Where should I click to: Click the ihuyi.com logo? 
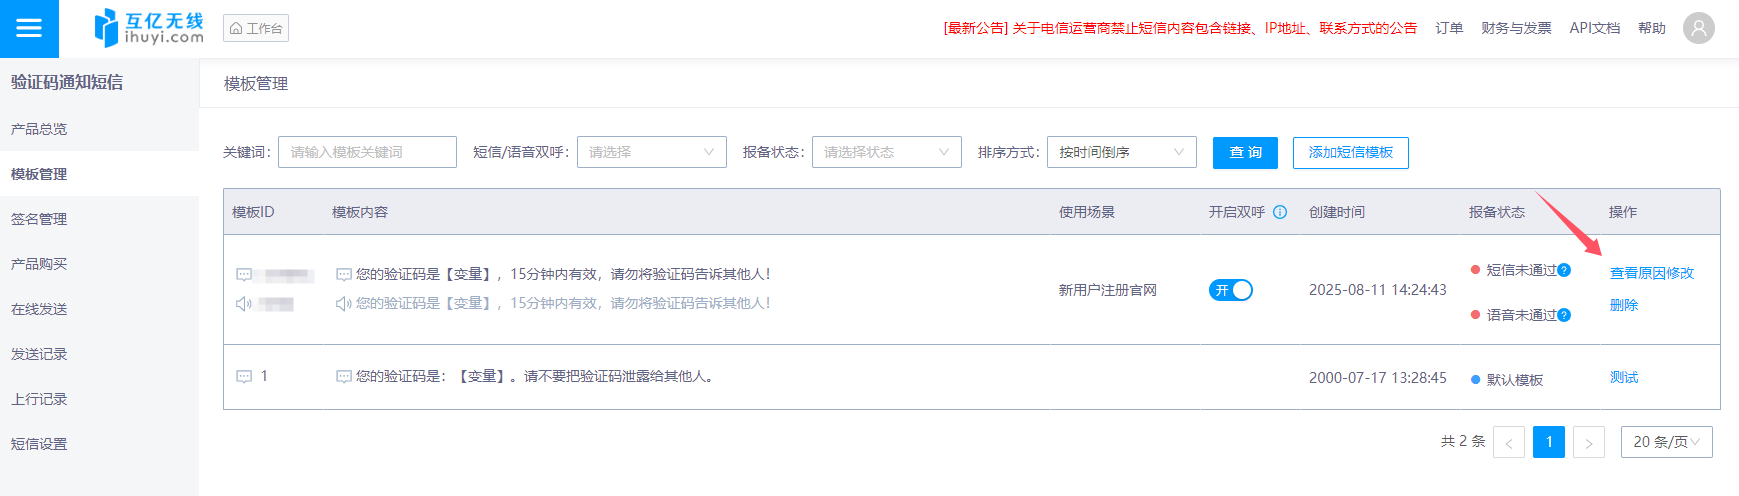[149, 28]
